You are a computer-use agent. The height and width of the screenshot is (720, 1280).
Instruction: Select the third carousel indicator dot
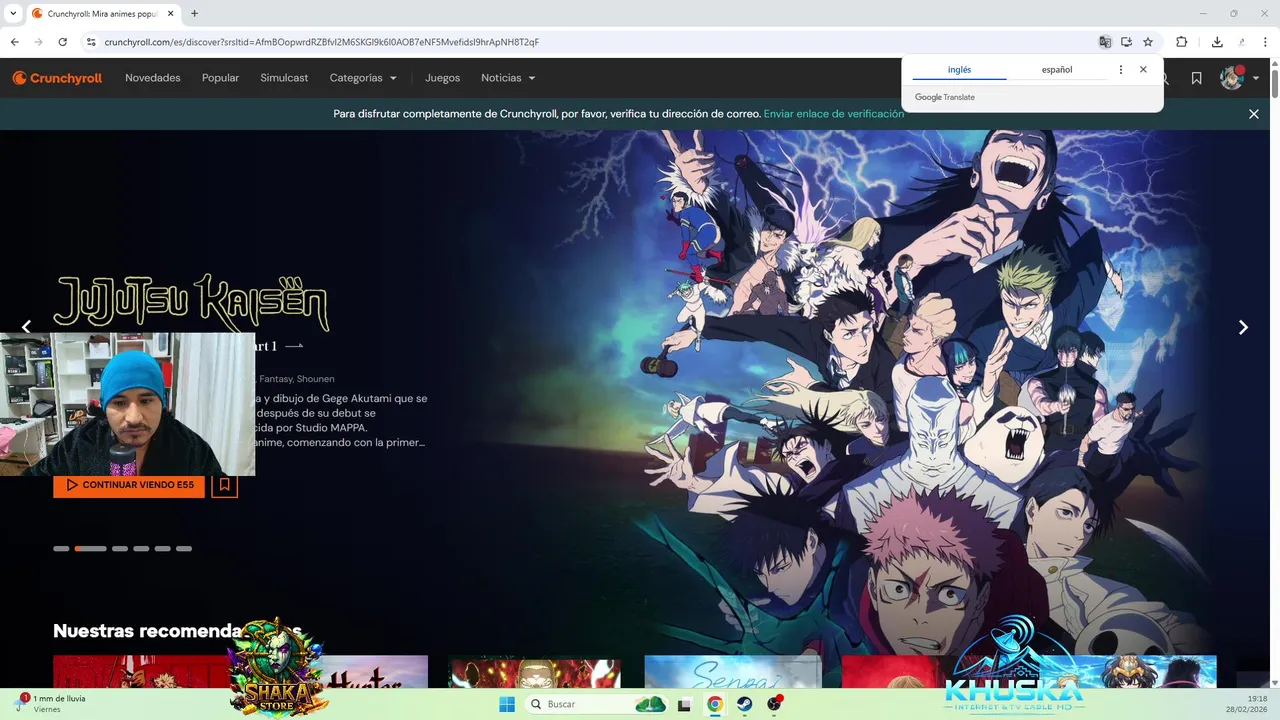(x=120, y=548)
